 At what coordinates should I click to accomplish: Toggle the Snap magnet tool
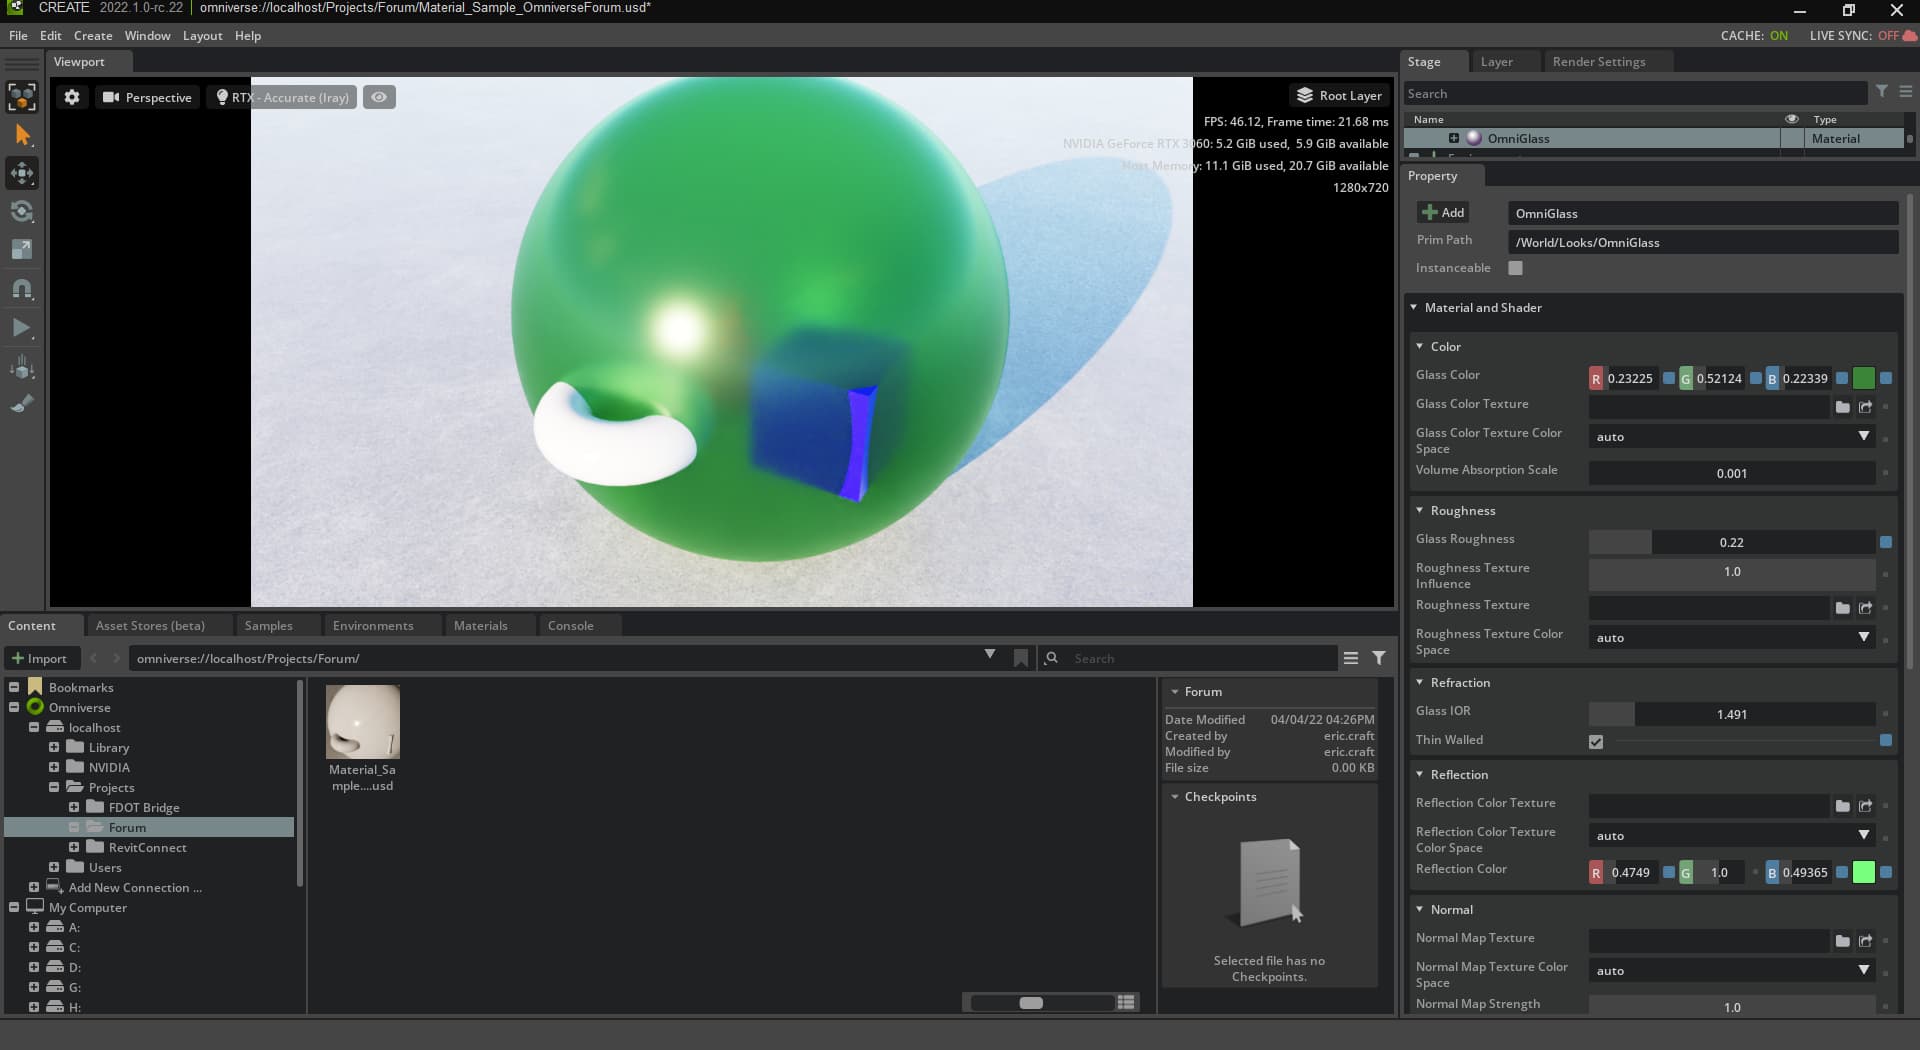pos(22,289)
